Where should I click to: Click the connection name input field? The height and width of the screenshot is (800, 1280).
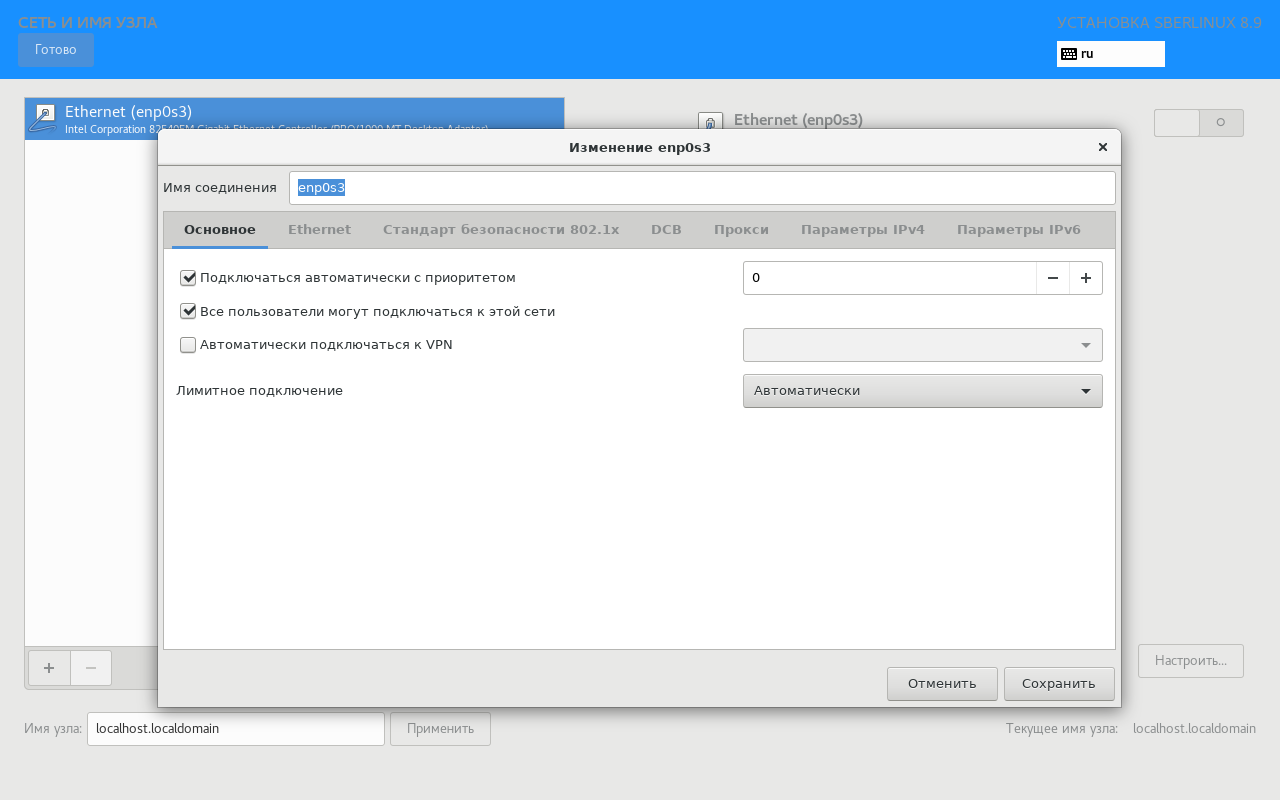[x=701, y=188]
